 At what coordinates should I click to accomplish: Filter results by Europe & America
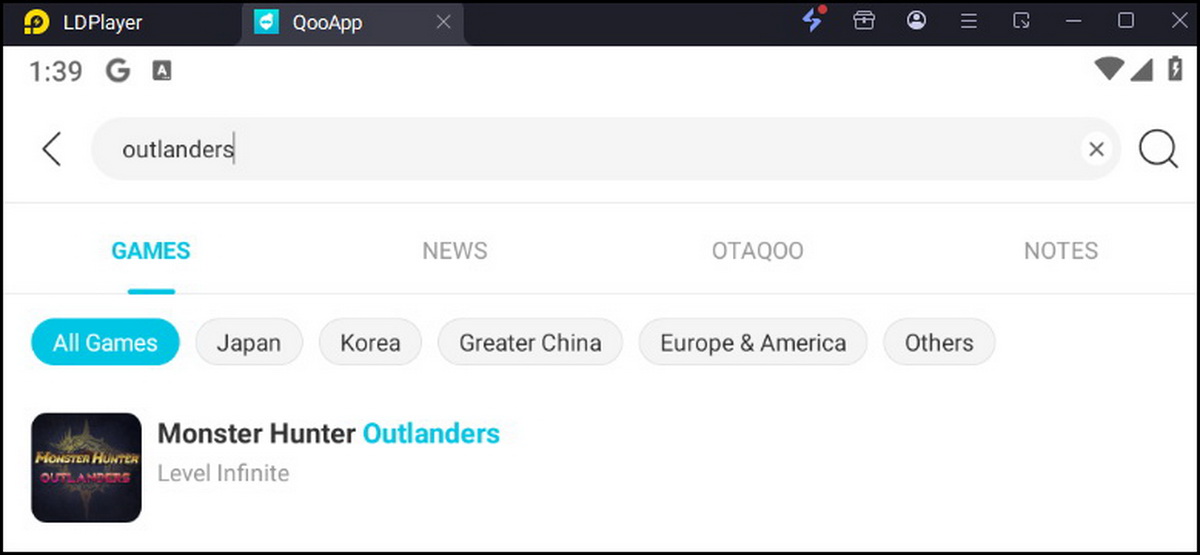753,343
